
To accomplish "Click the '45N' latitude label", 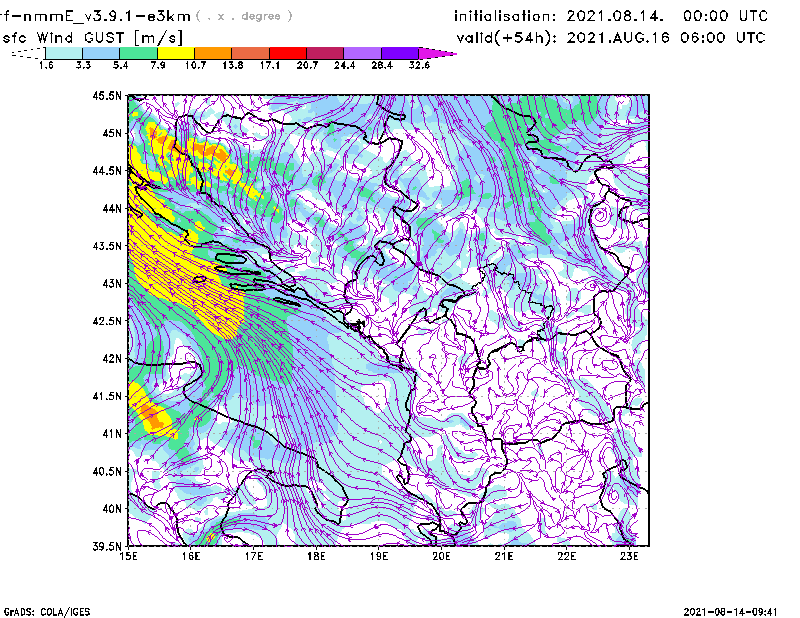I will 112,133.
